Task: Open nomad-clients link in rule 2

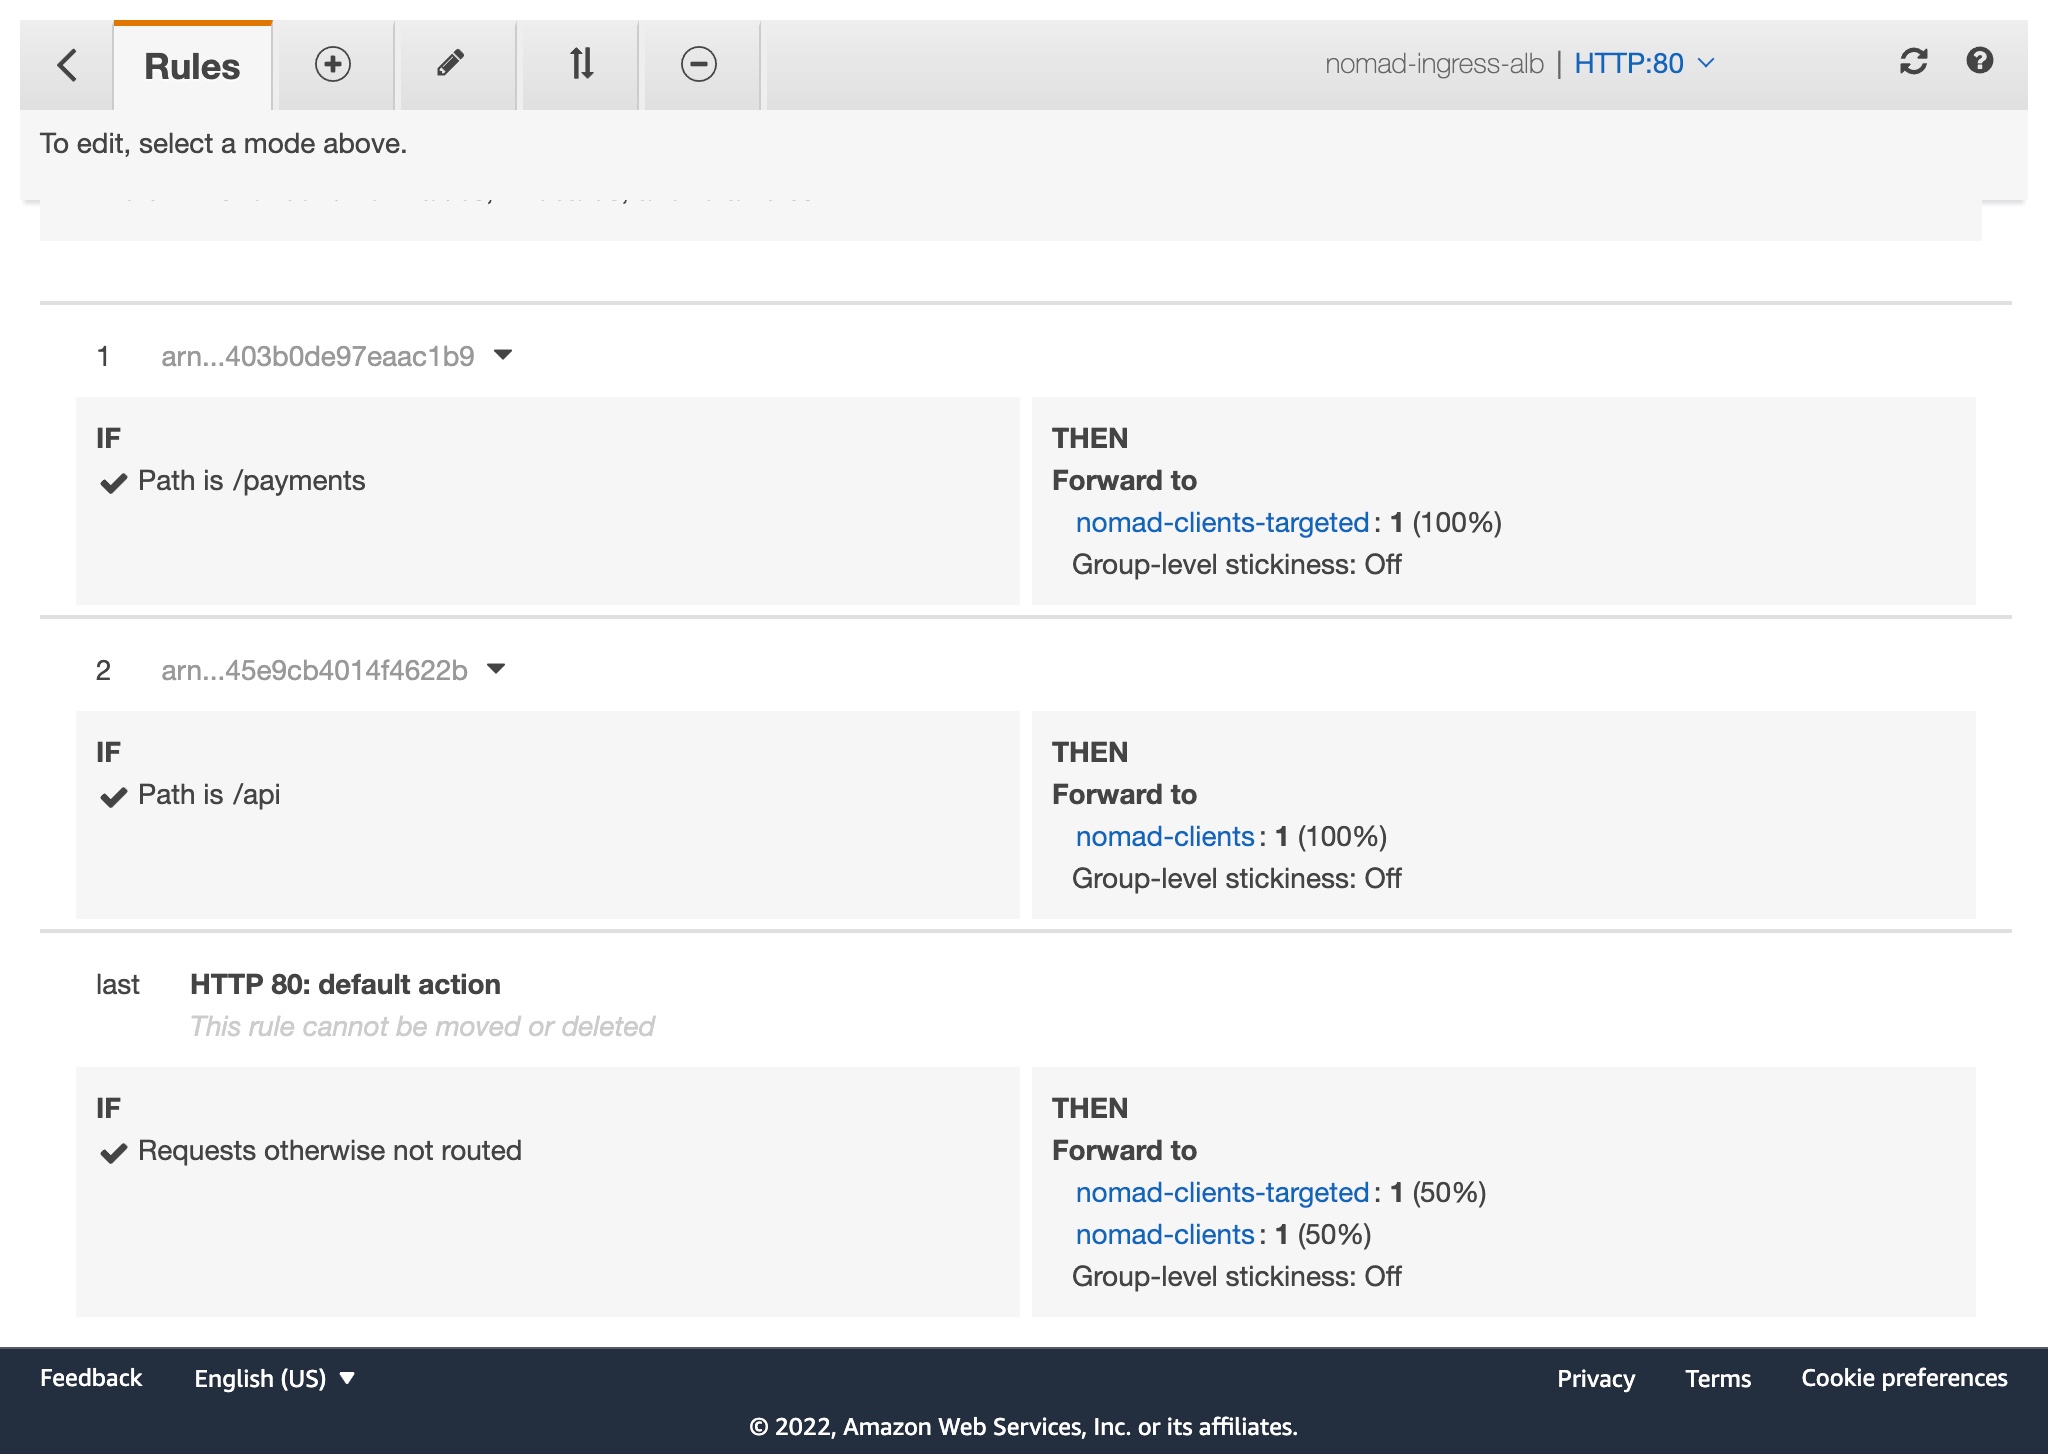Action: click(x=1165, y=836)
